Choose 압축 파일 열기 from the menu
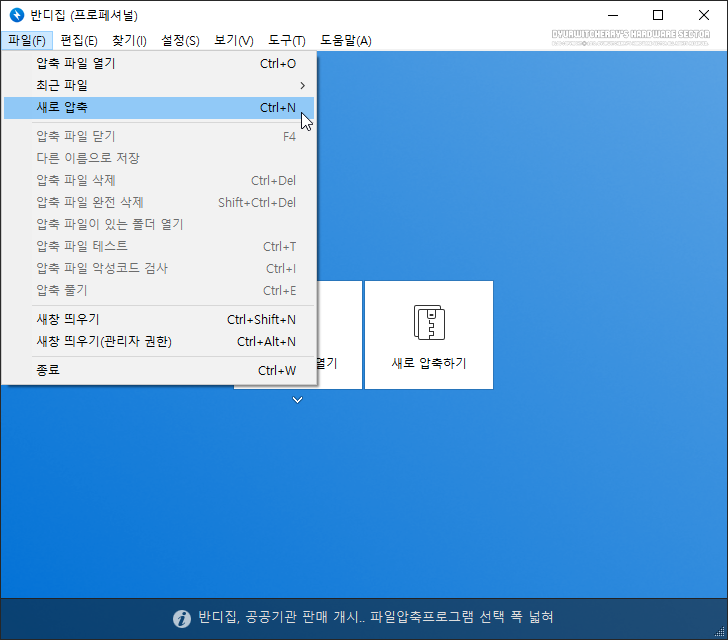This screenshot has width=728, height=640. (x=159, y=64)
